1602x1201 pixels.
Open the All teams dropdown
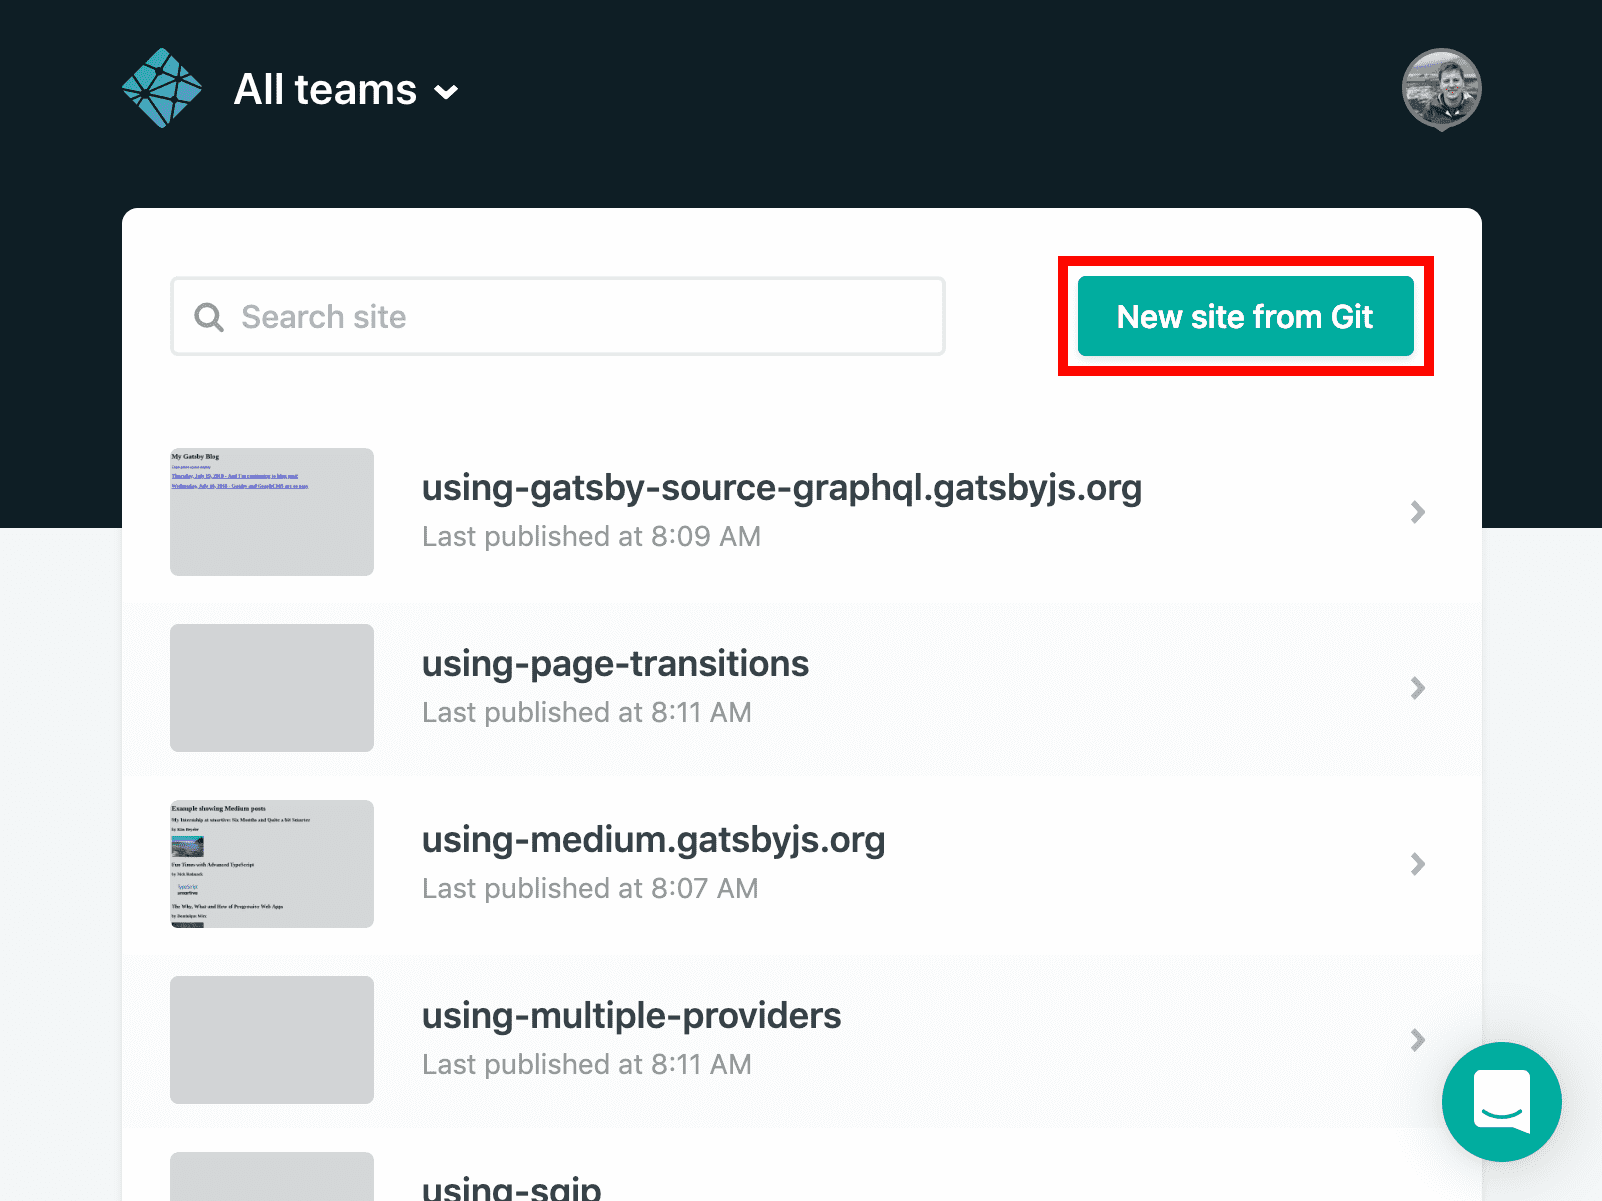click(346, 90)
